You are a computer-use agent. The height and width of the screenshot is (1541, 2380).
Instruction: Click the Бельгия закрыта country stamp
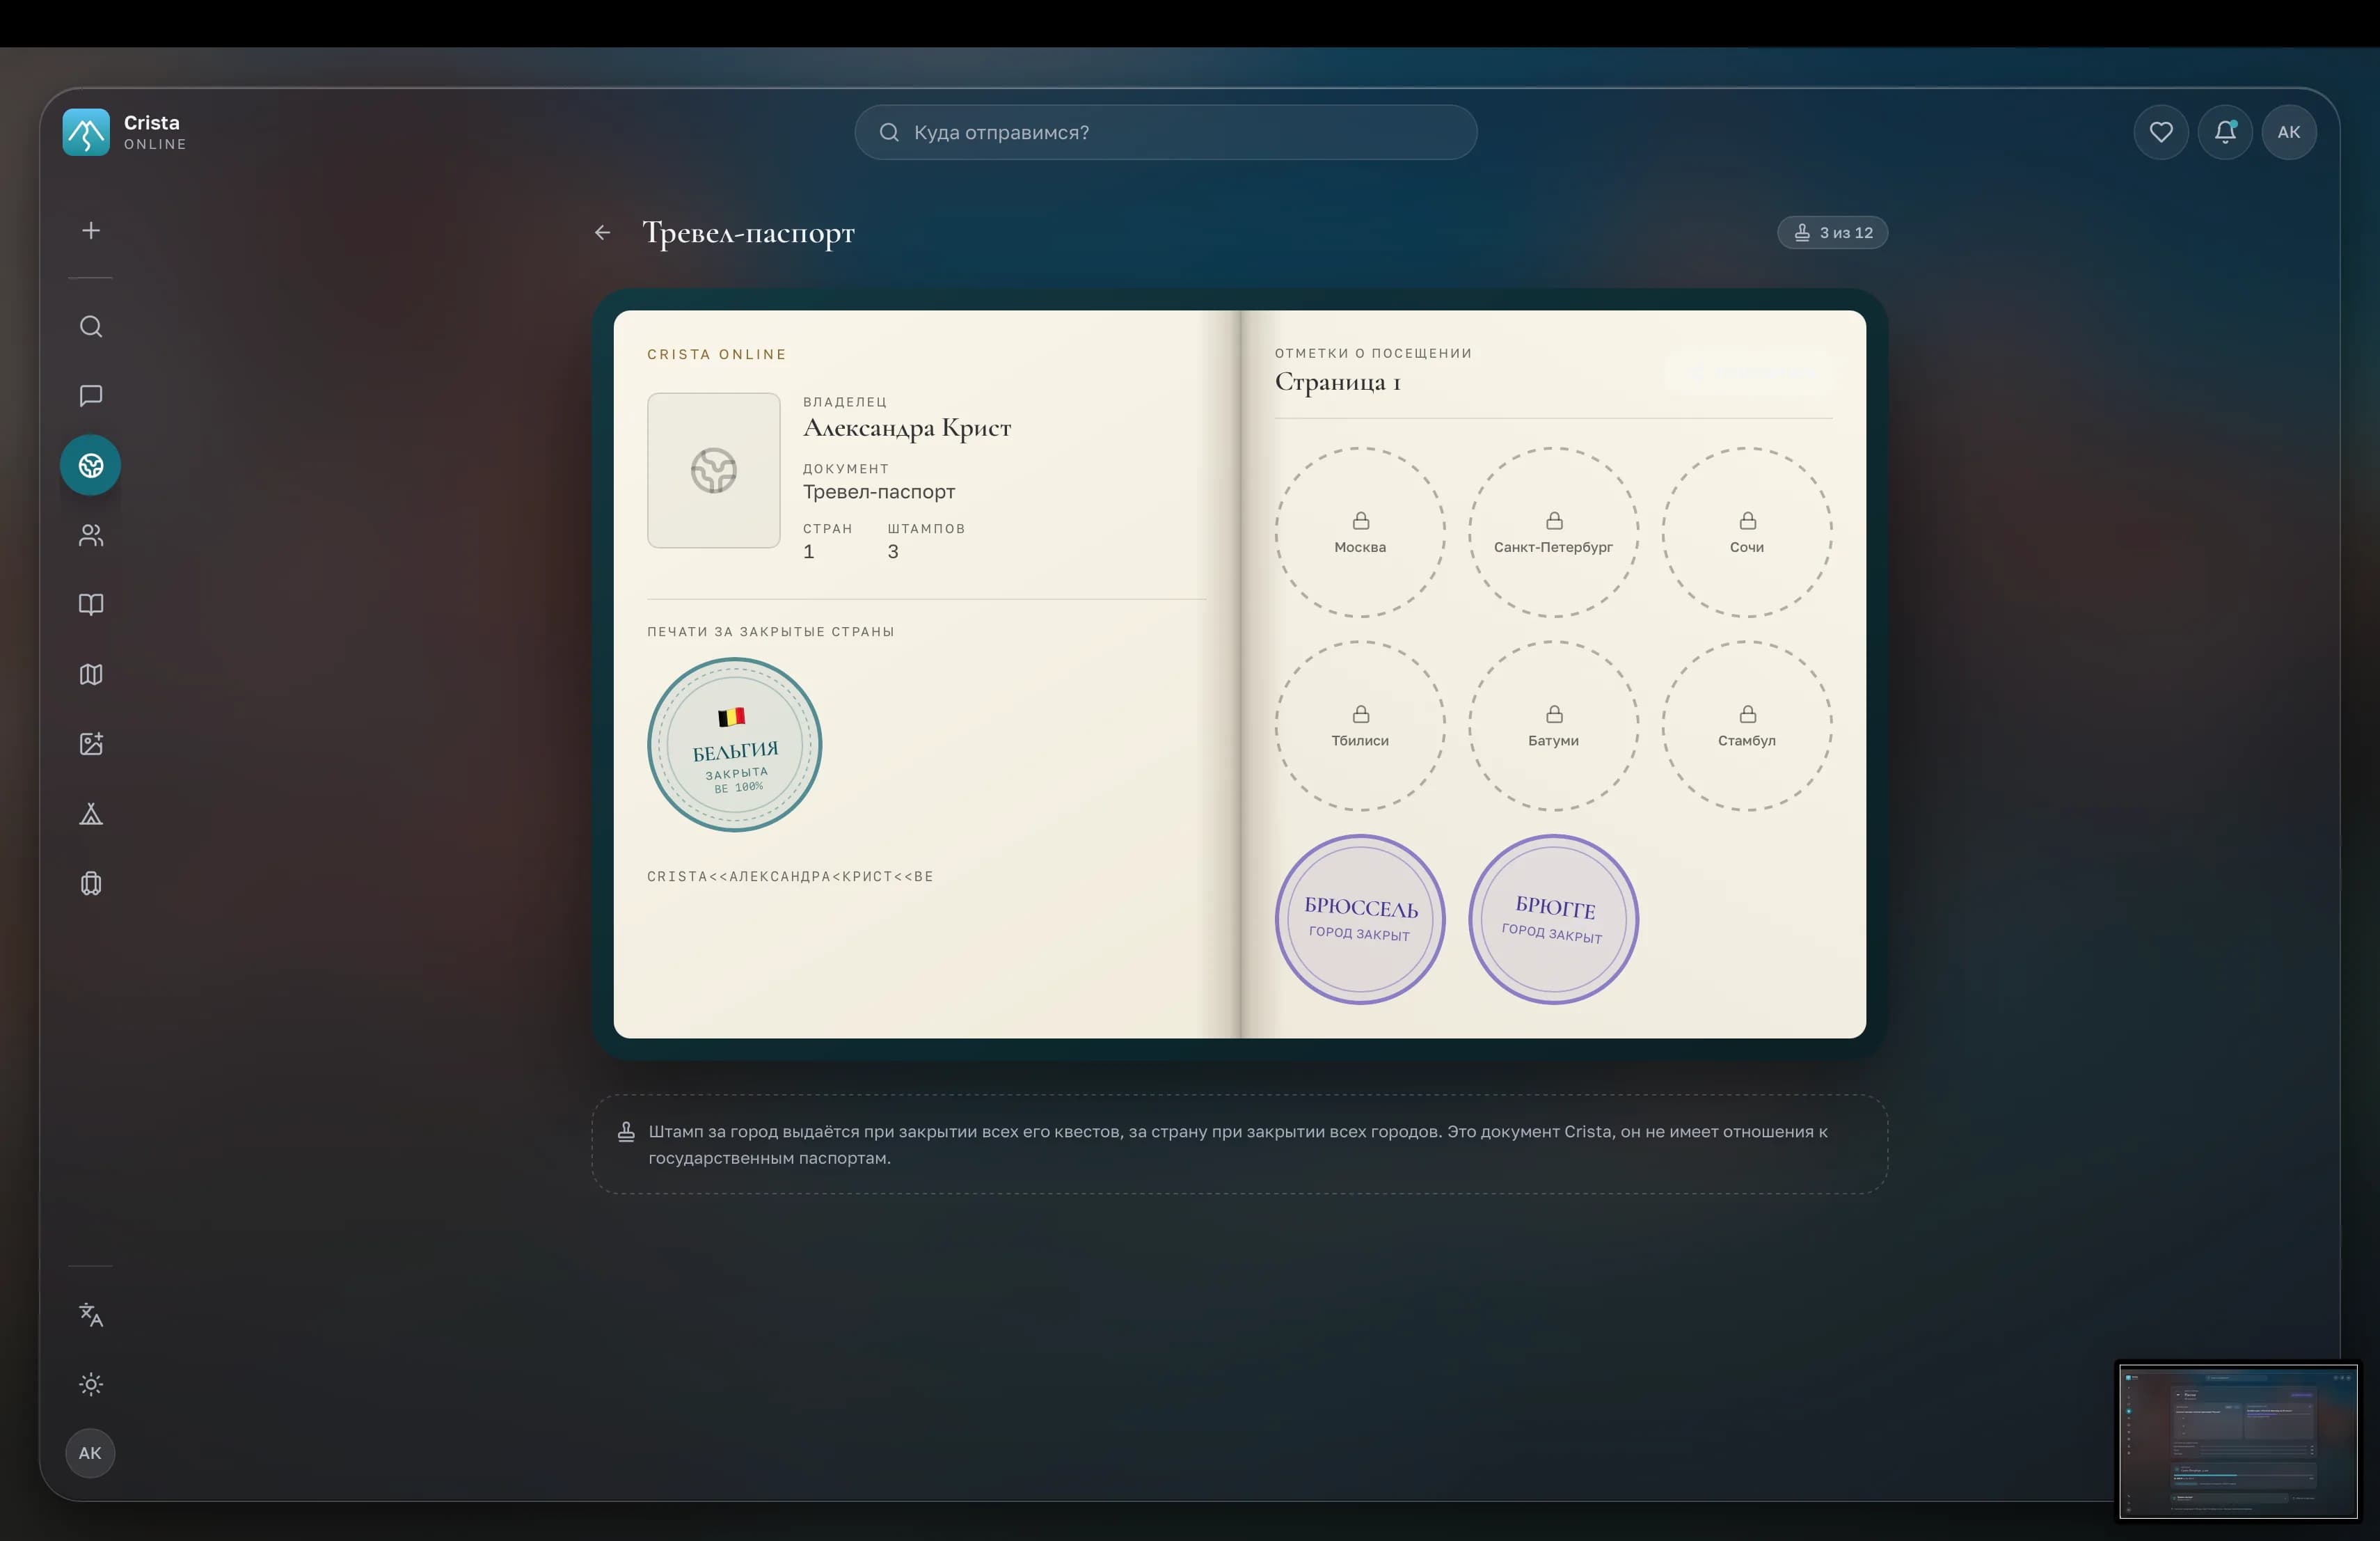coord(735,744)
